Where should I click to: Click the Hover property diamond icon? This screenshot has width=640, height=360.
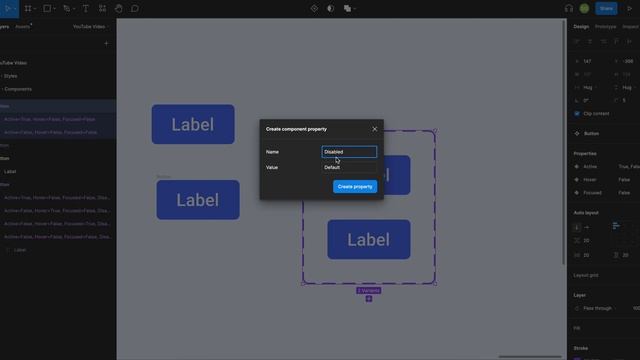pos(577,180)
